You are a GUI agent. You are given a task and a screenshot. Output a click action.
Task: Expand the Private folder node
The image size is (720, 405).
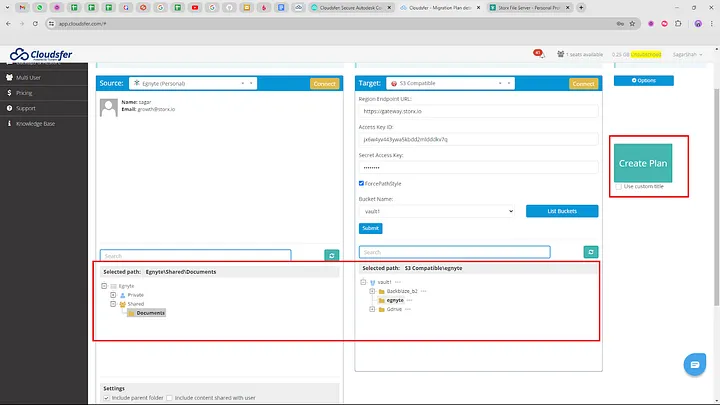113,295
